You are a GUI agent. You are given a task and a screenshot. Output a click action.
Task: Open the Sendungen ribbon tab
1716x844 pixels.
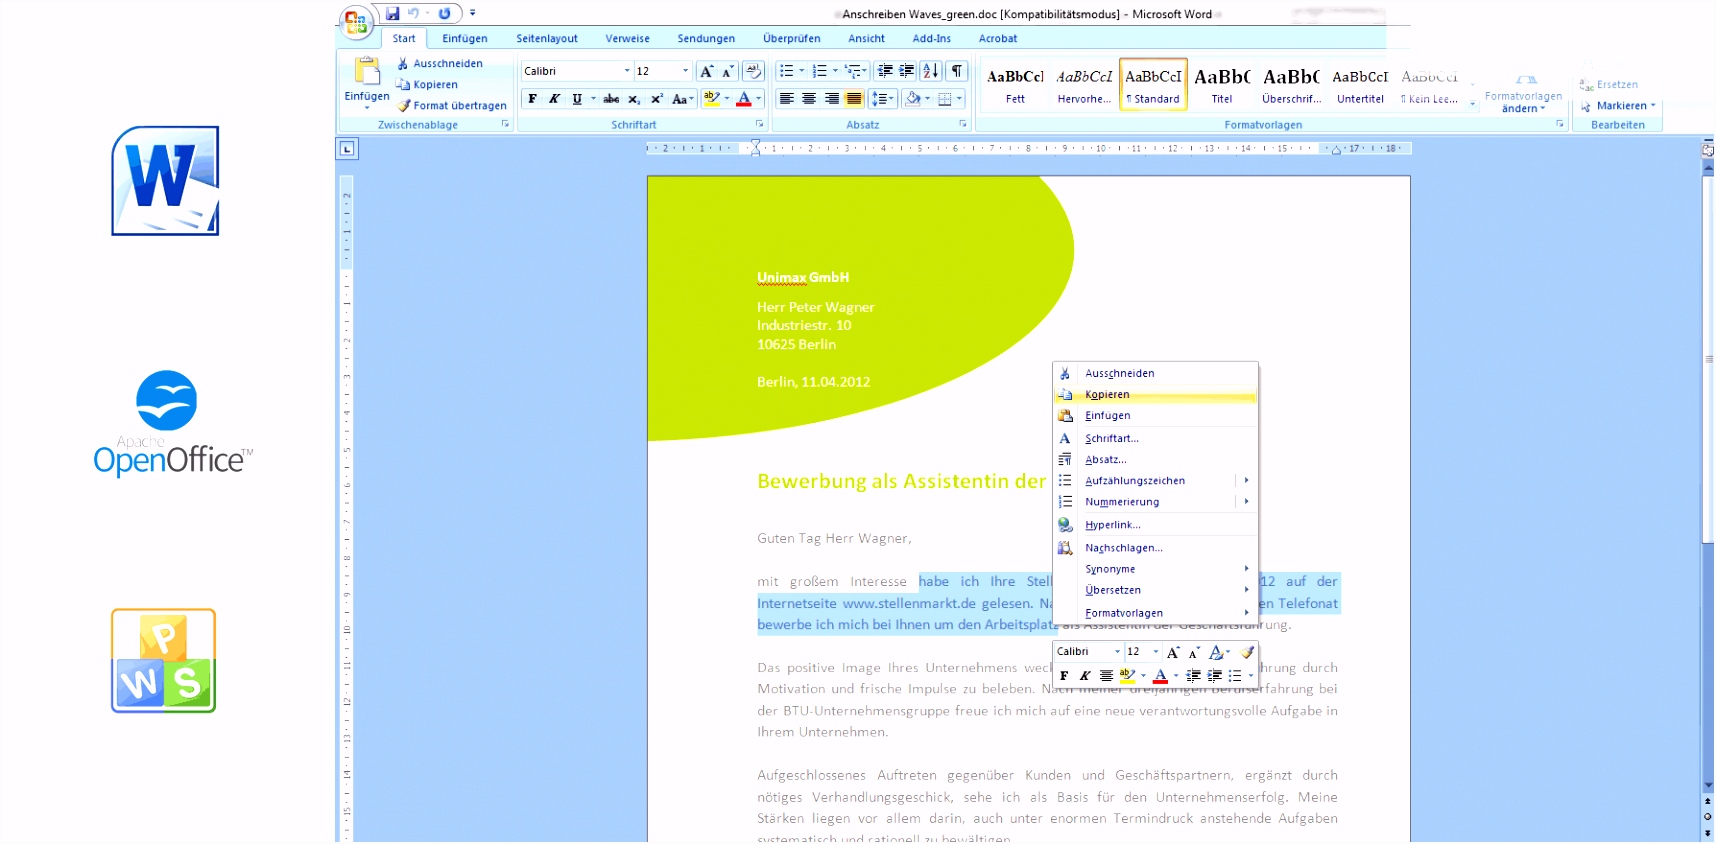(706, 38)
